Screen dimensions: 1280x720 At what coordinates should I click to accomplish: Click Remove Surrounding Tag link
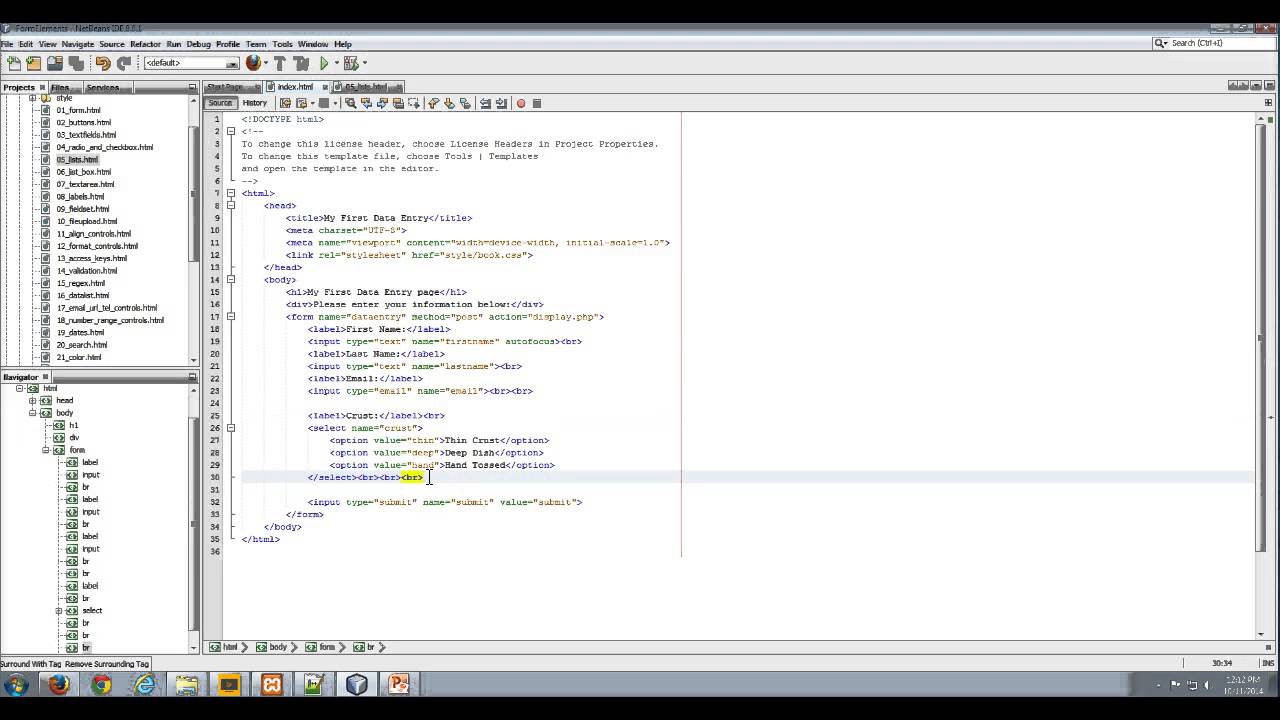tap(107, 664)
